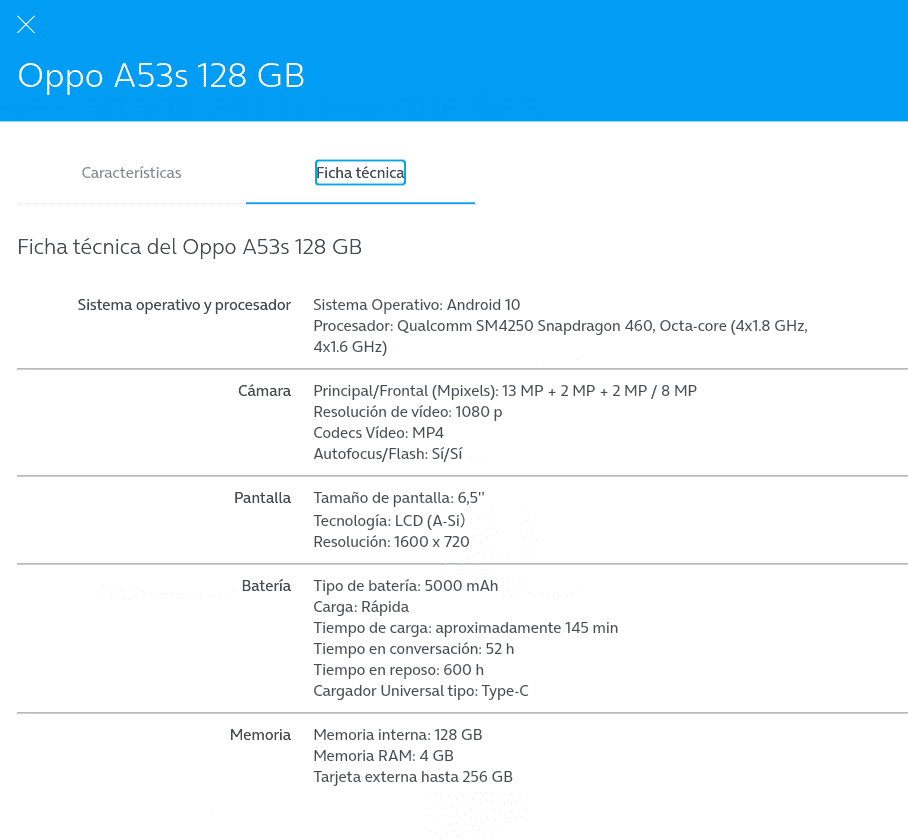Select the Ficha técnica tab
Image resolution: width=908 pixels, height=839 pixels.
click(360, 173)
